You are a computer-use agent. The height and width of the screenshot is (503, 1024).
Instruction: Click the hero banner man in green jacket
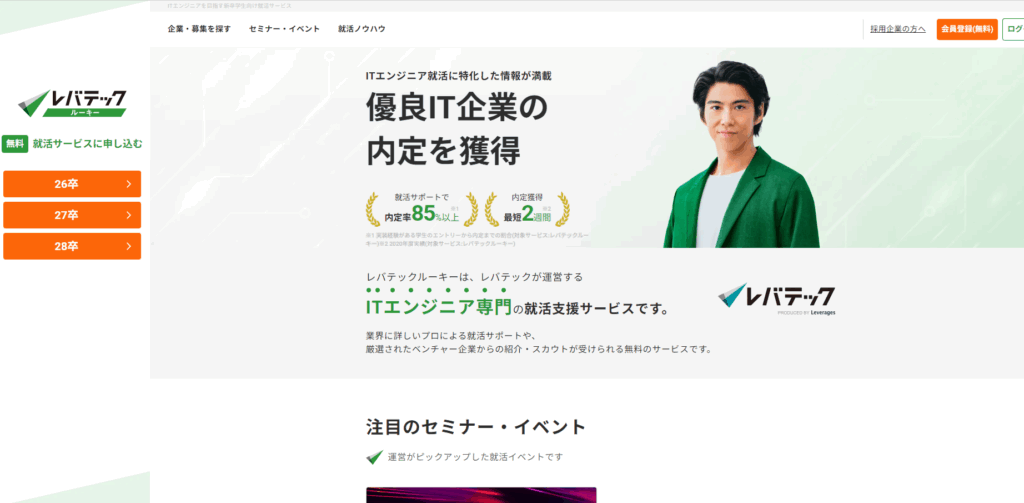tap(741, 155)
